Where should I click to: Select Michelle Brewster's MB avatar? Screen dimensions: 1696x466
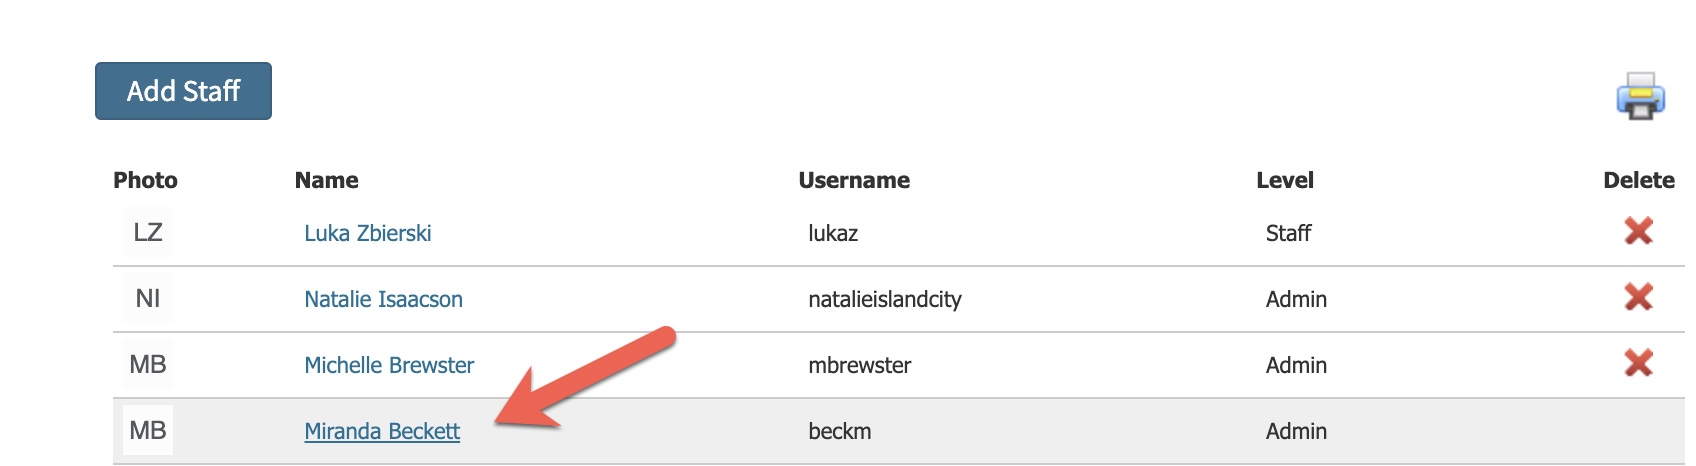coord(148,364)
